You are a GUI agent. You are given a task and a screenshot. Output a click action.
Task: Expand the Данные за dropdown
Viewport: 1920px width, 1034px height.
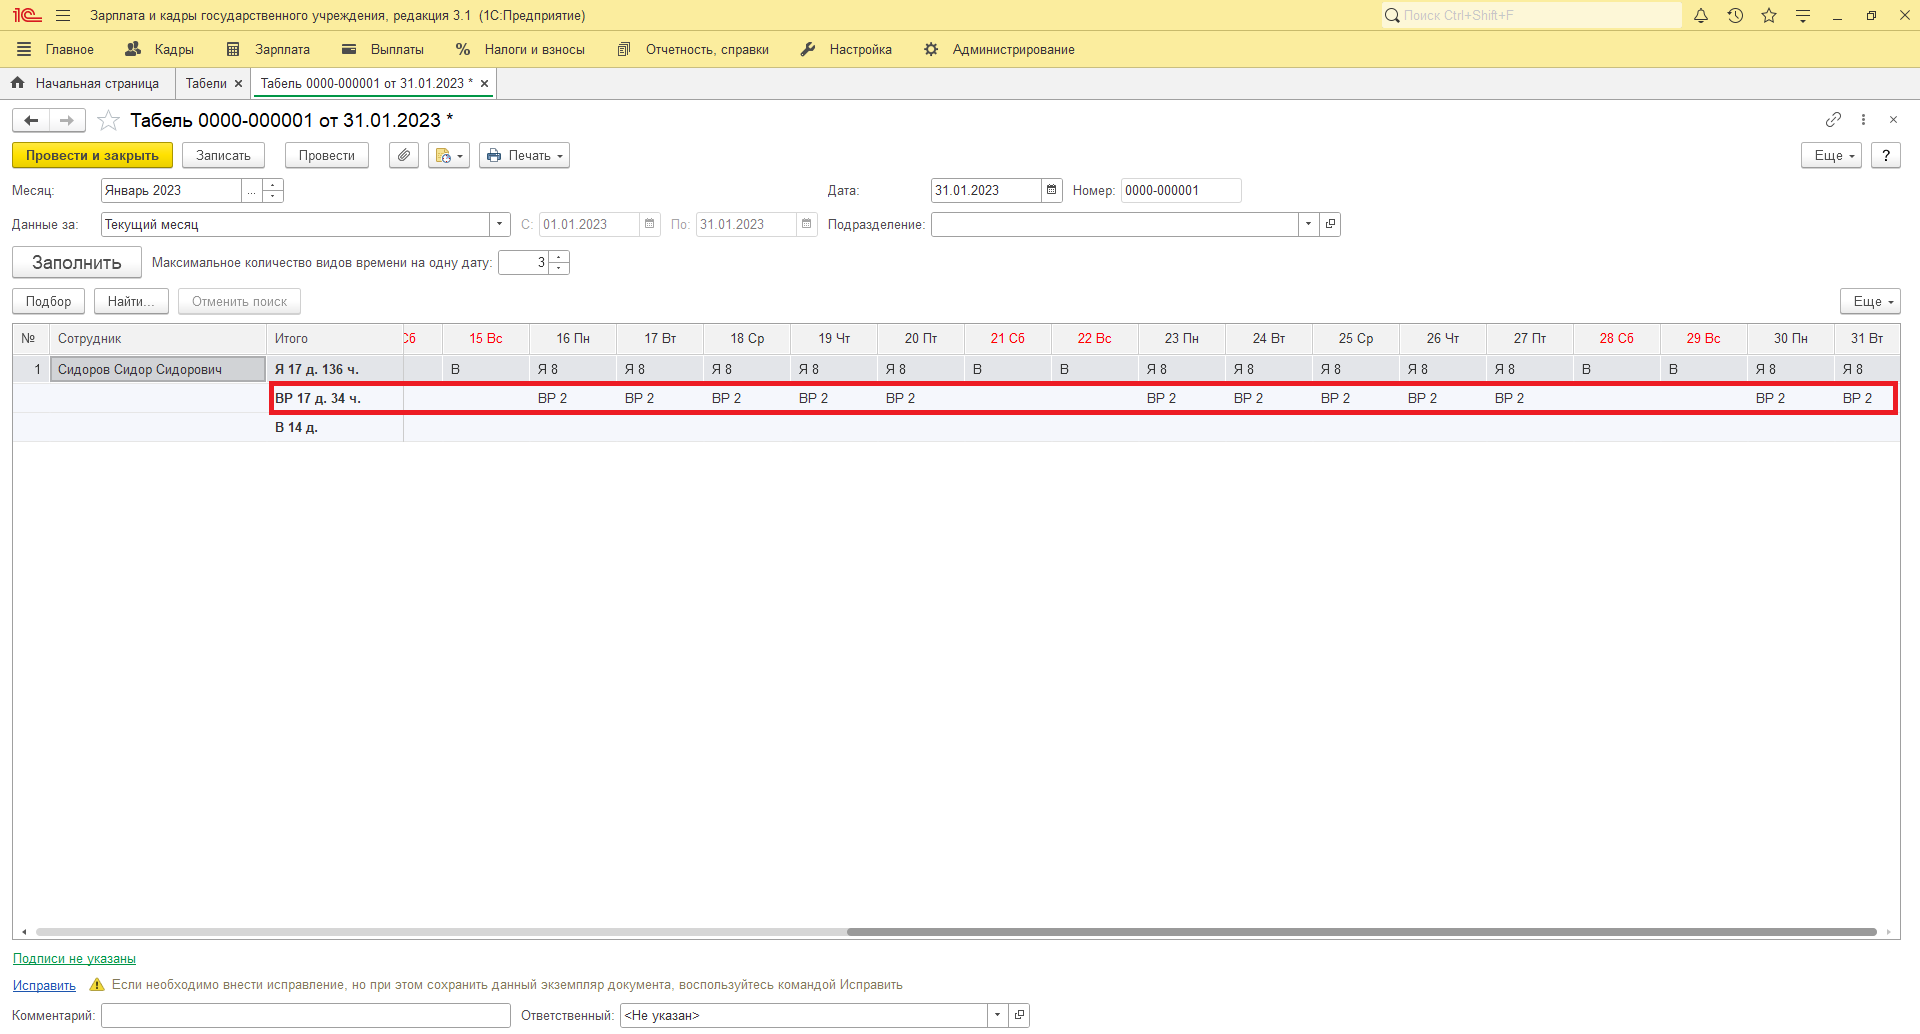coord(500,224)
